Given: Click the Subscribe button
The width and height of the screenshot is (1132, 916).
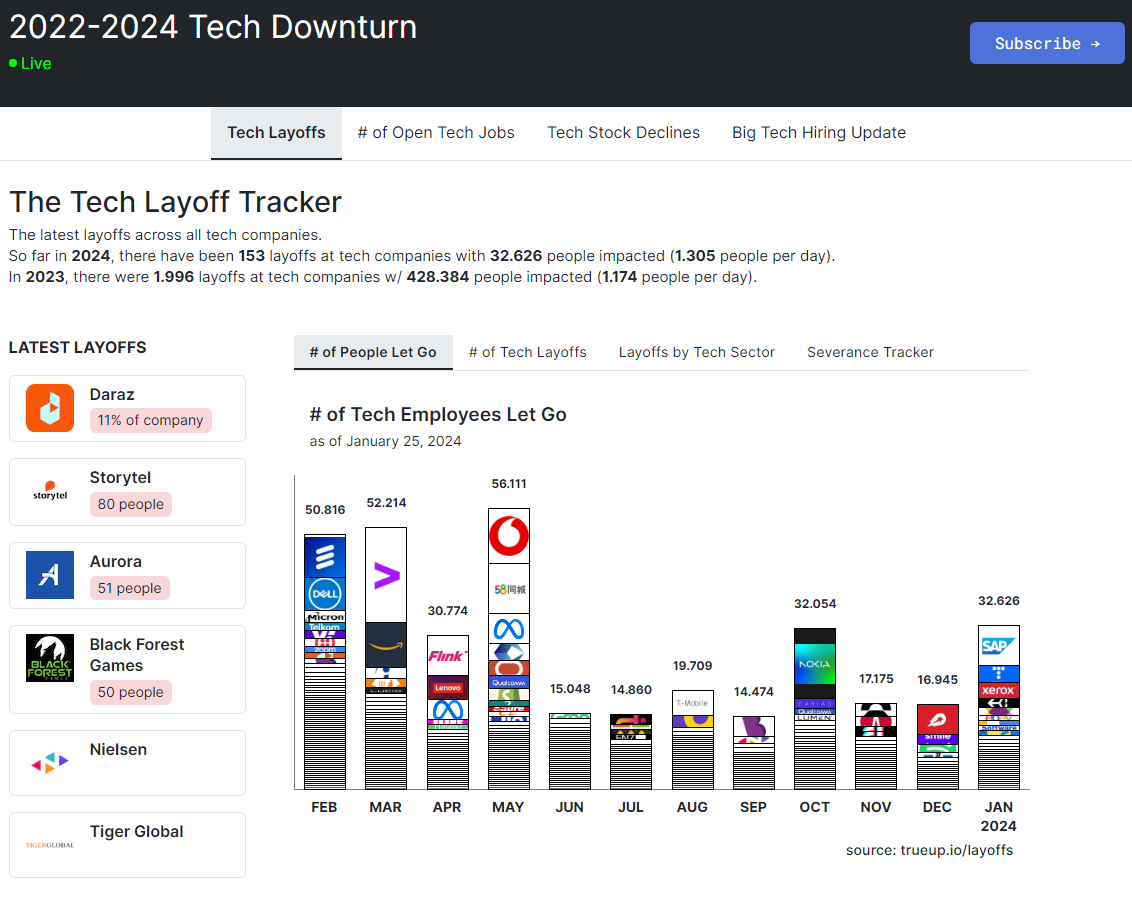Looking at the screenshot, I should 1047,43.
